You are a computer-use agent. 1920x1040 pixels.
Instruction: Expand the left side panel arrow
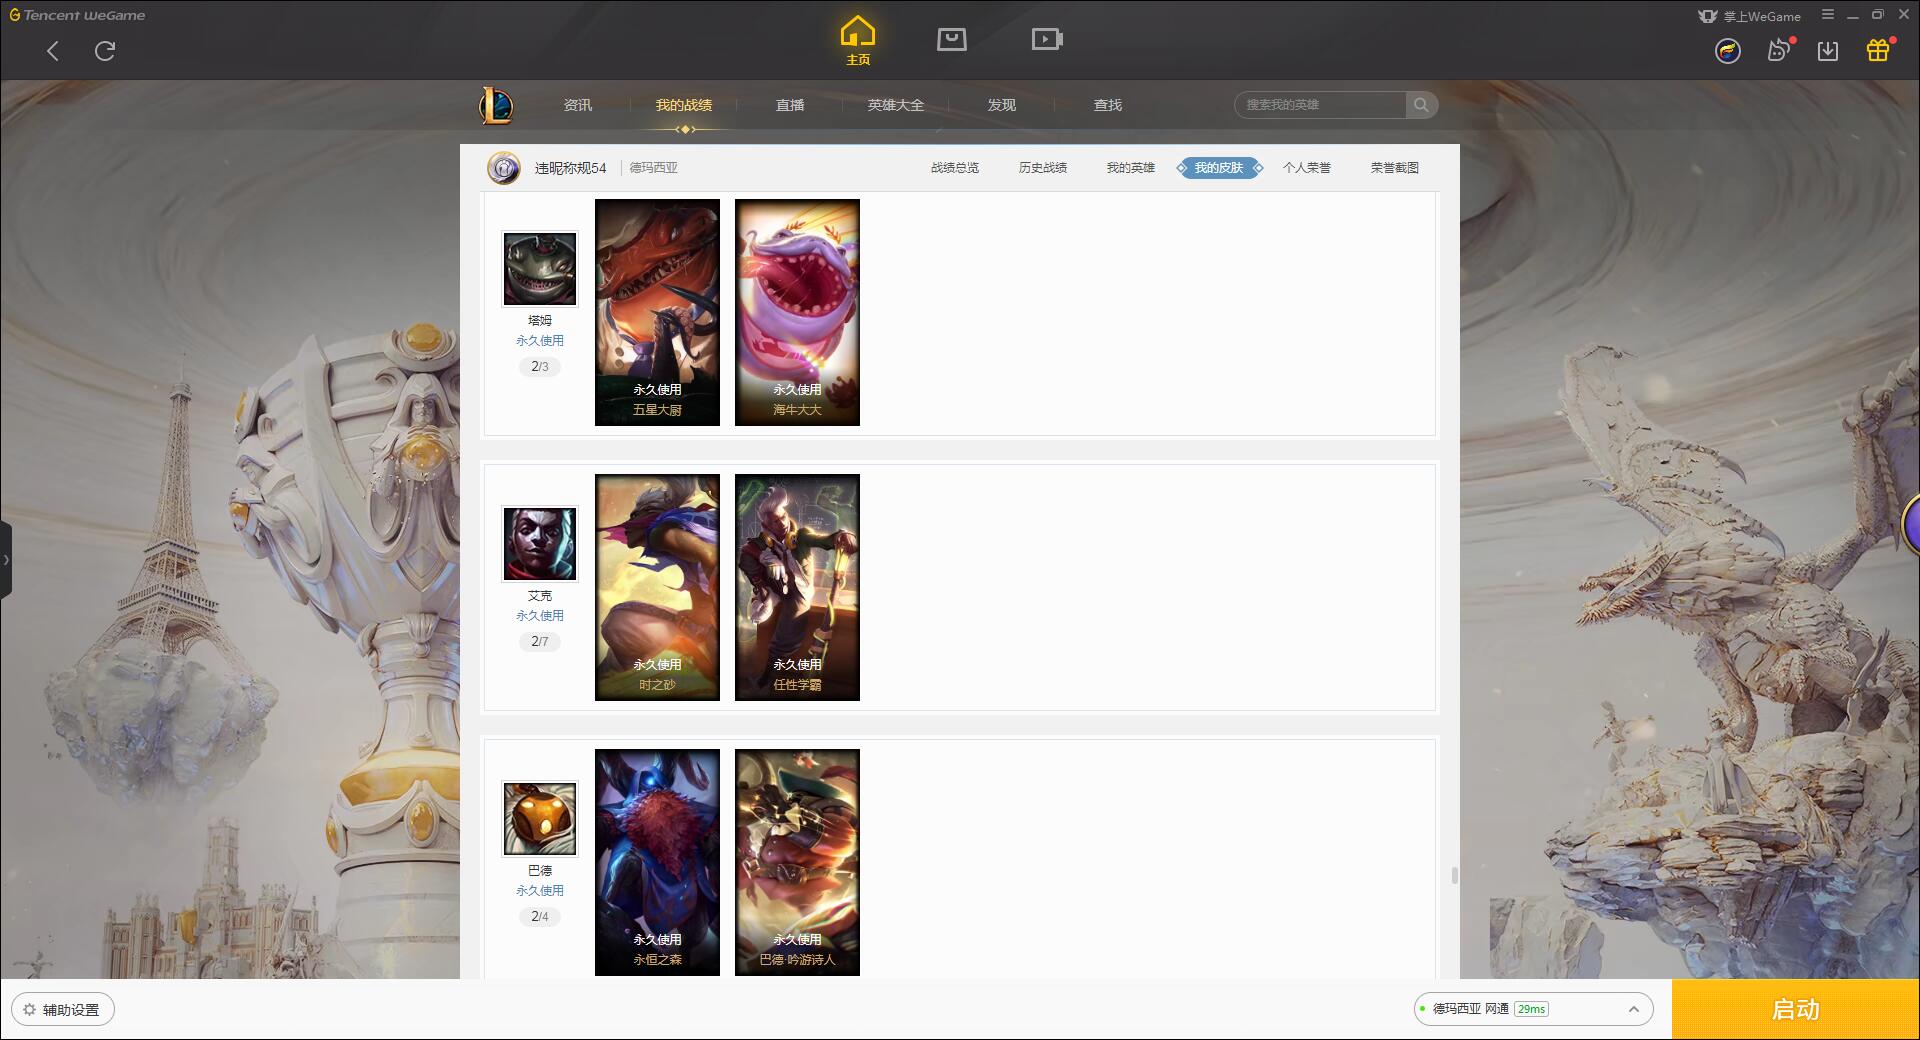(6, 560)
